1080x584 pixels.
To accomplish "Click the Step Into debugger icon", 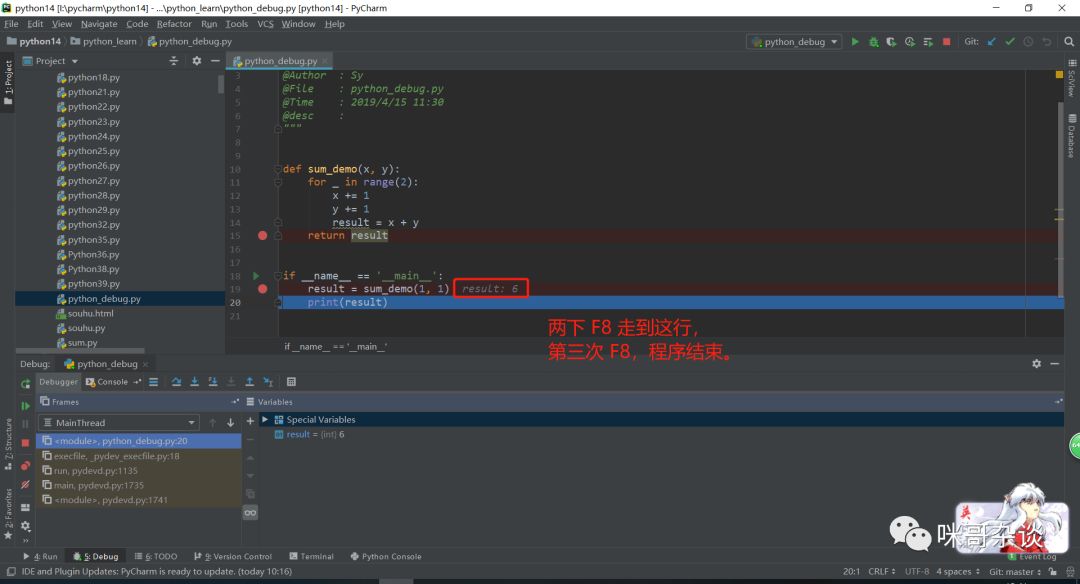I will [x=194, y=382].
